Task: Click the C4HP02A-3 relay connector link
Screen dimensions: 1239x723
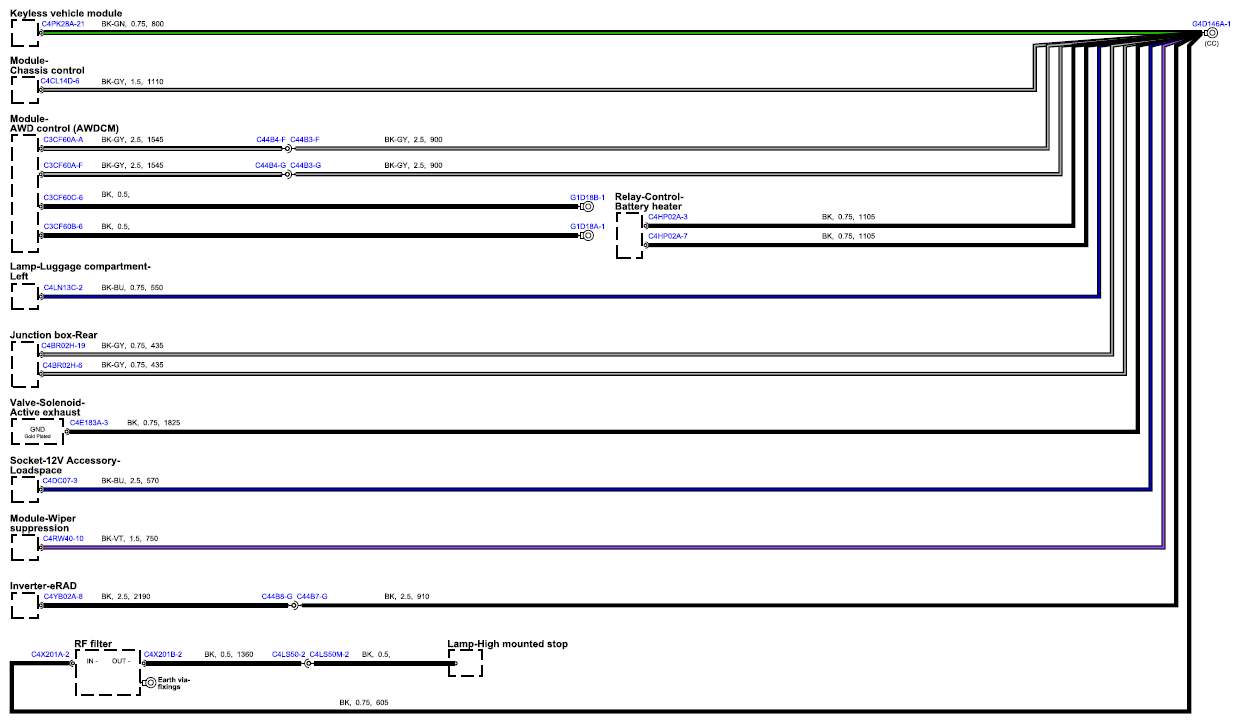Action: tap(668, 216)
